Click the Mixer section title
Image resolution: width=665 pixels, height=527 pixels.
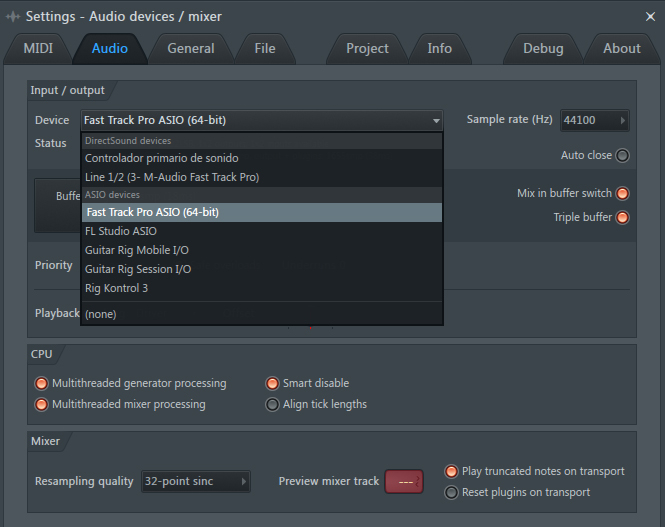(45, 441)
